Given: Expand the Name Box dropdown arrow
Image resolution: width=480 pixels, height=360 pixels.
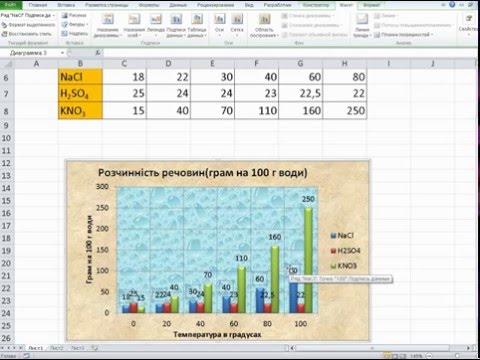Looking at the screenshot, I should tap(62, 53).
